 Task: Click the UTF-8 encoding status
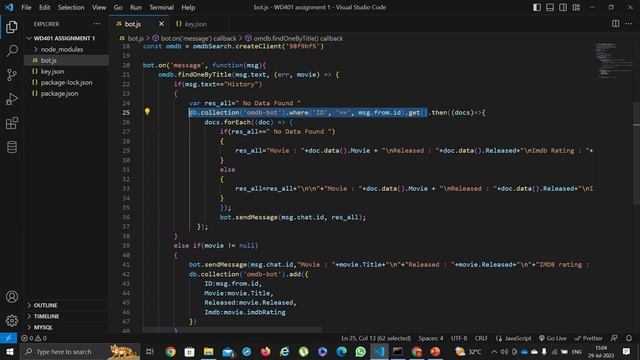[x=459, y=338]
